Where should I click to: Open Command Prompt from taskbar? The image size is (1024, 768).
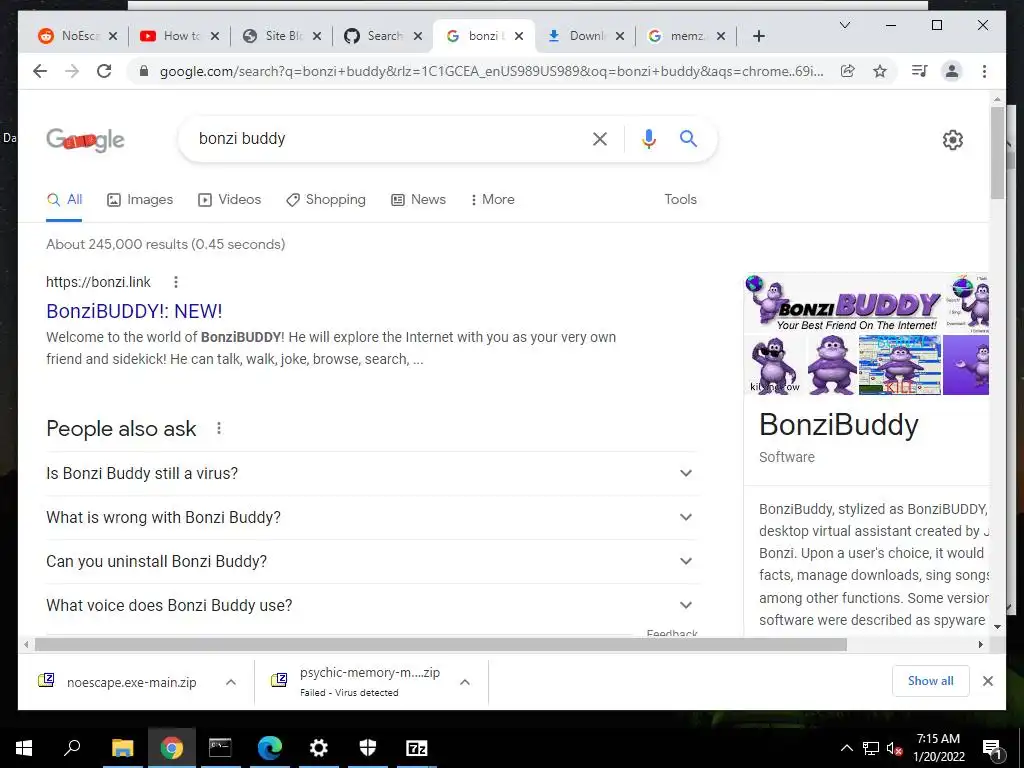[x=220, y=748]
